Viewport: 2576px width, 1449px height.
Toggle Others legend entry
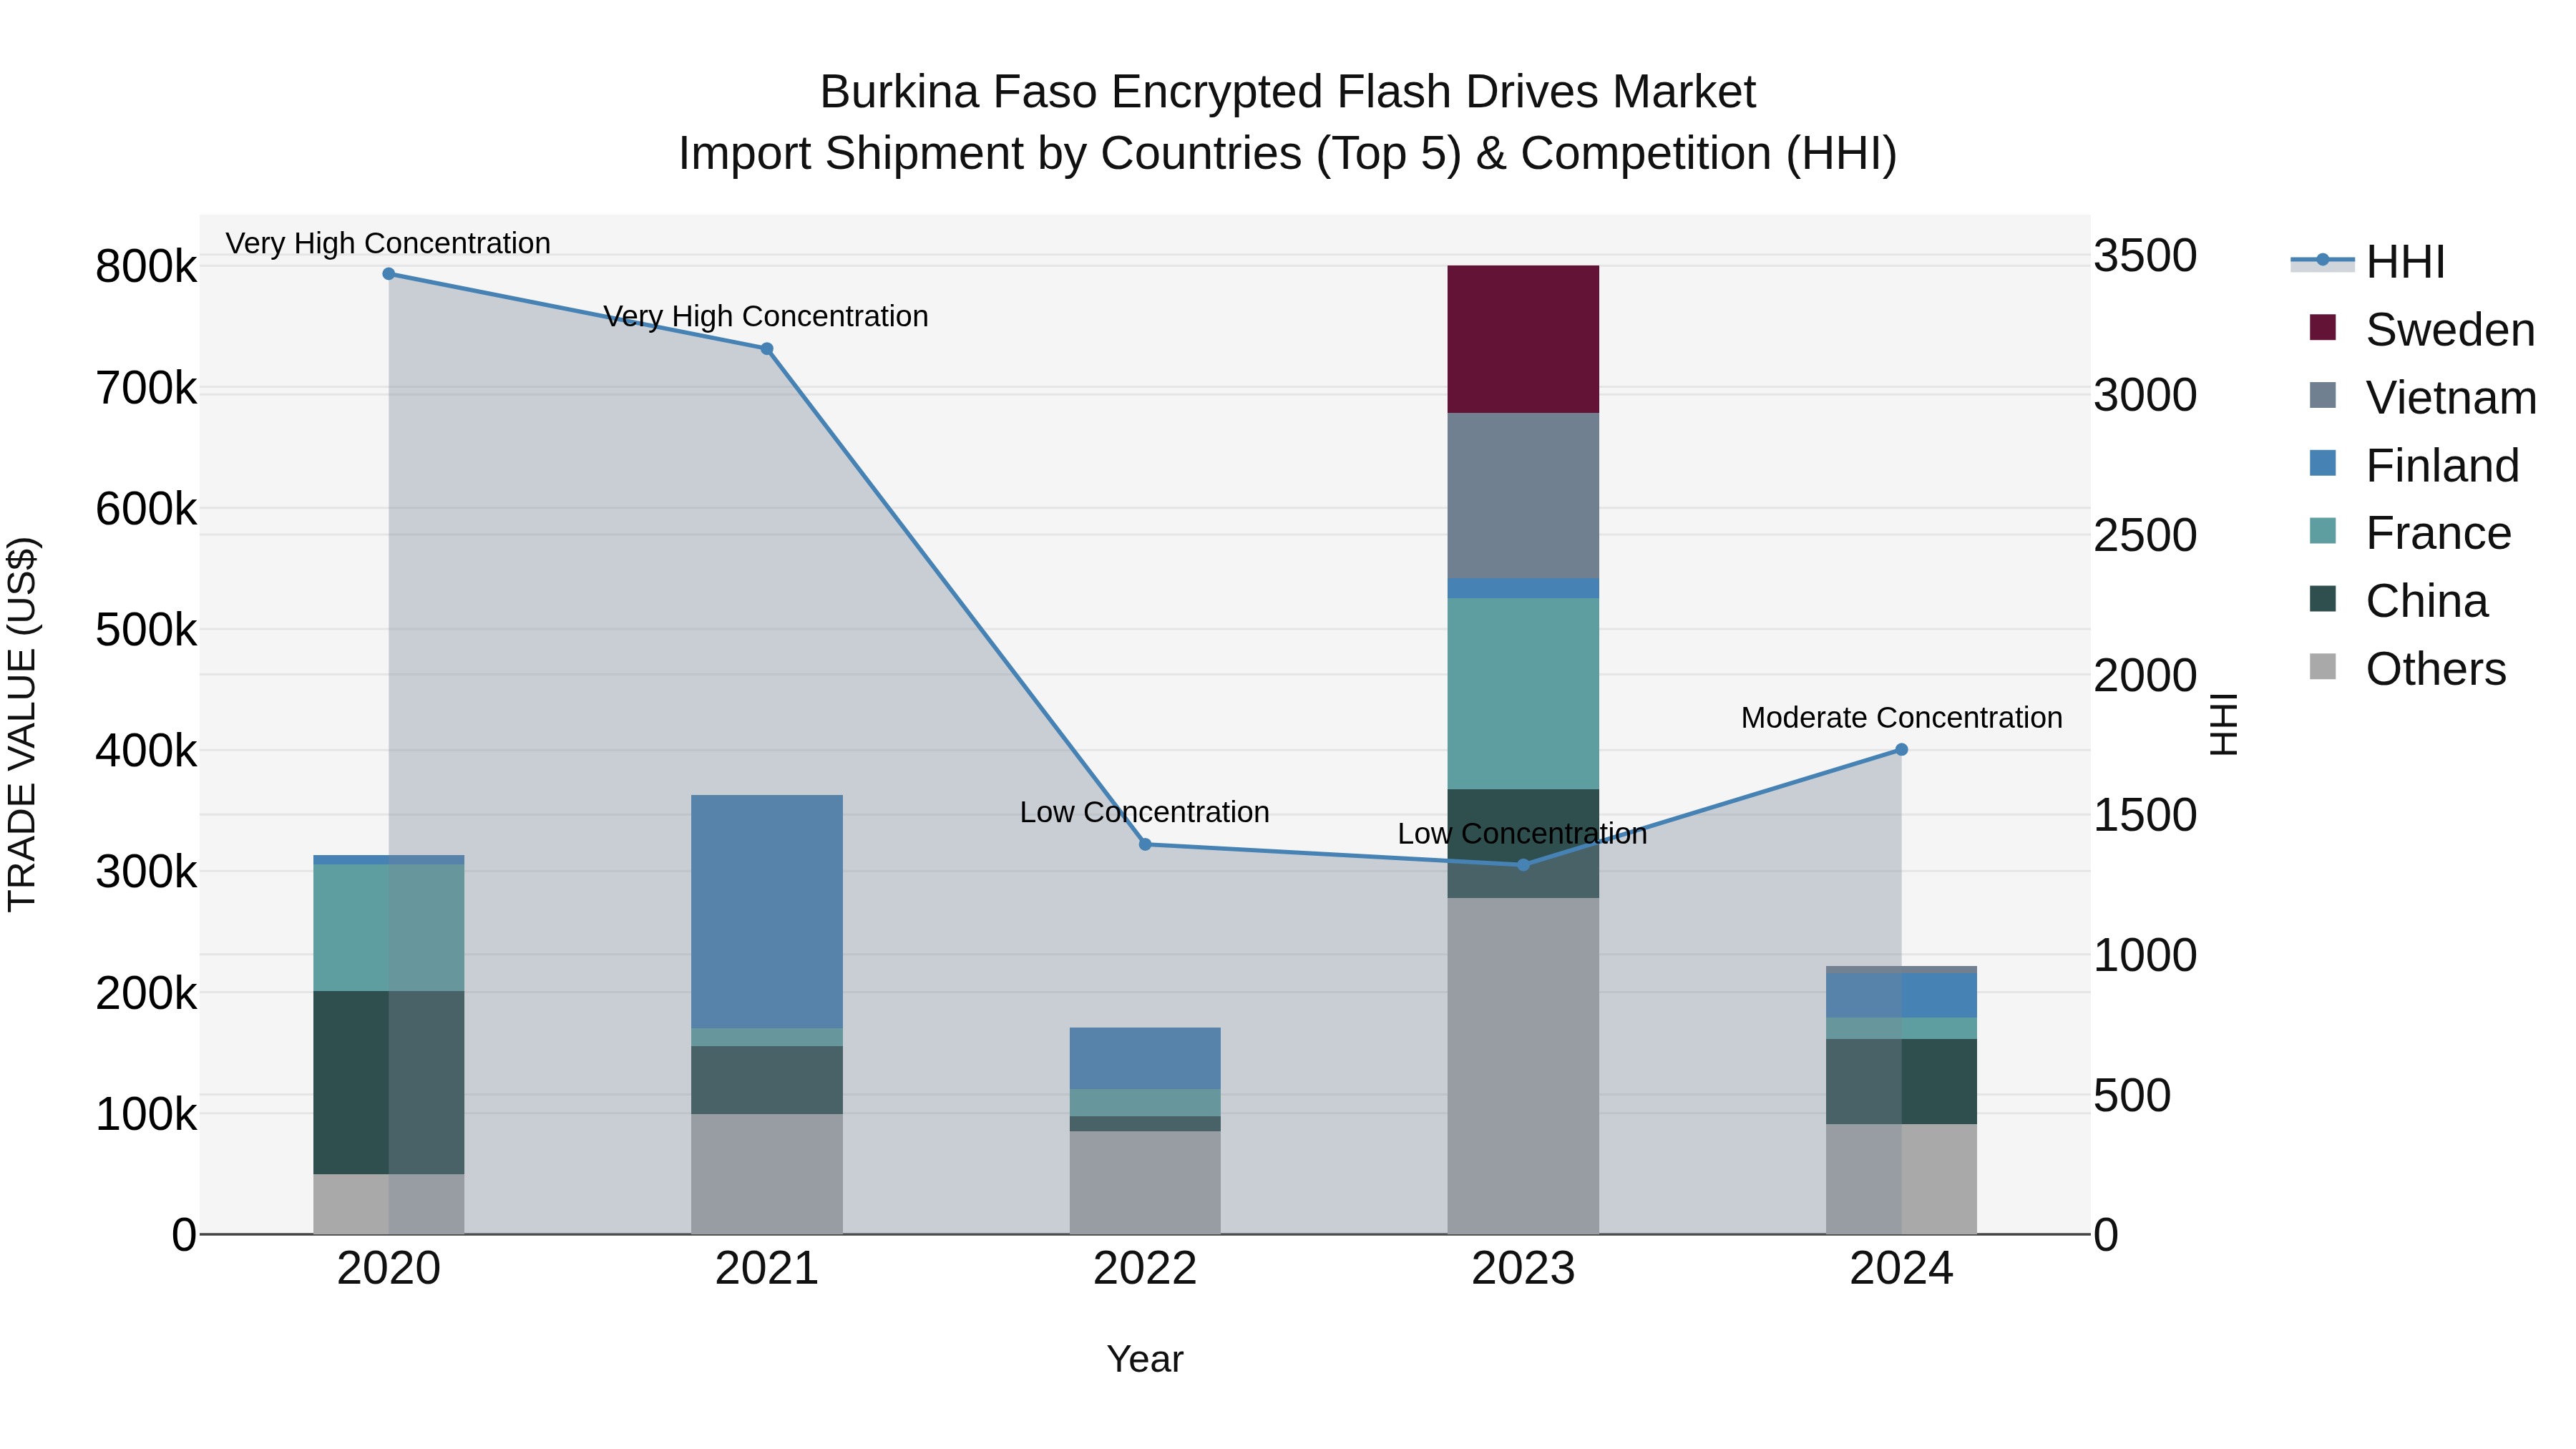point(2408,669)
